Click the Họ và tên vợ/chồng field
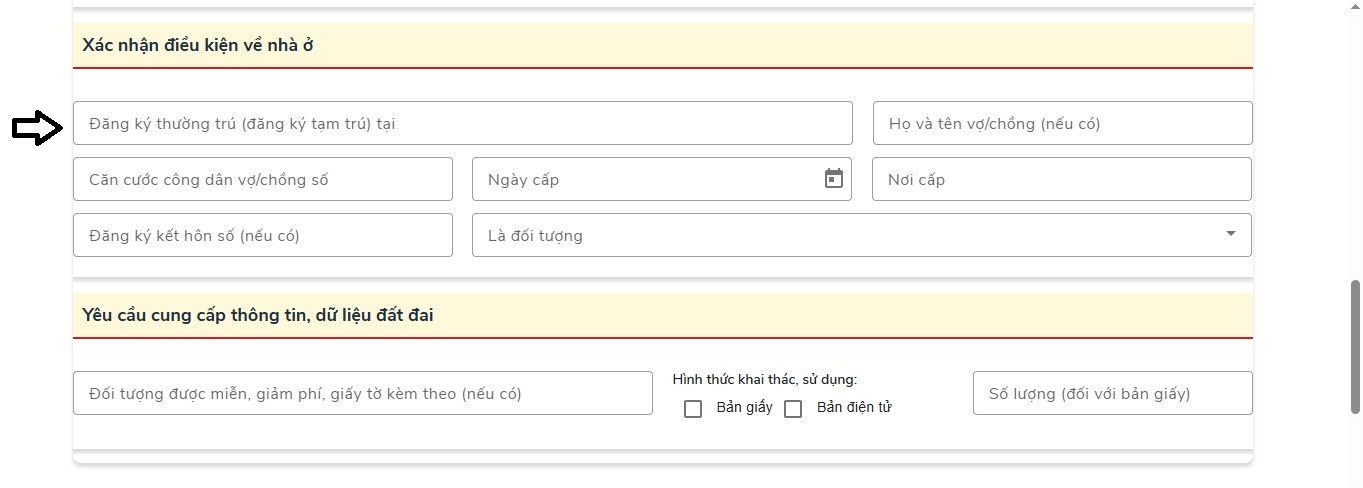 point(1062,123)
